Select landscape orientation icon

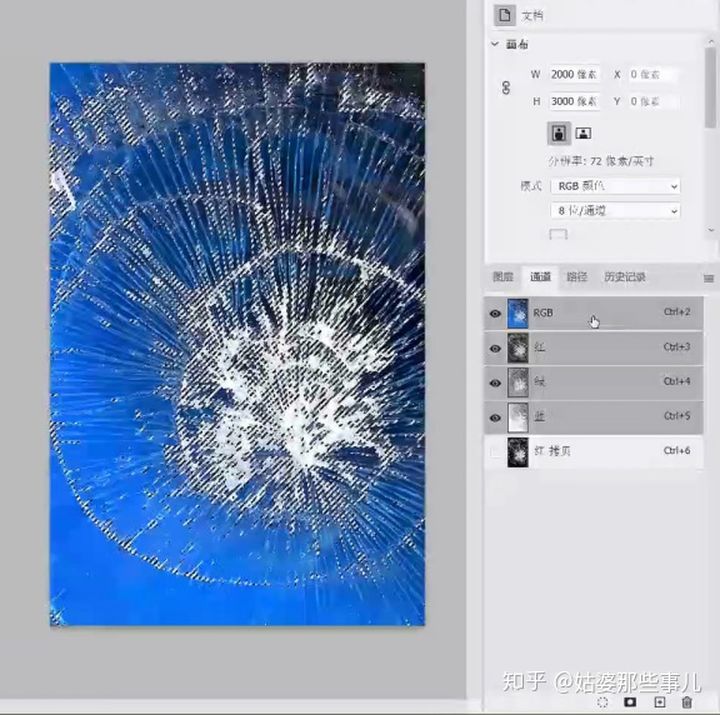point(583,134)
